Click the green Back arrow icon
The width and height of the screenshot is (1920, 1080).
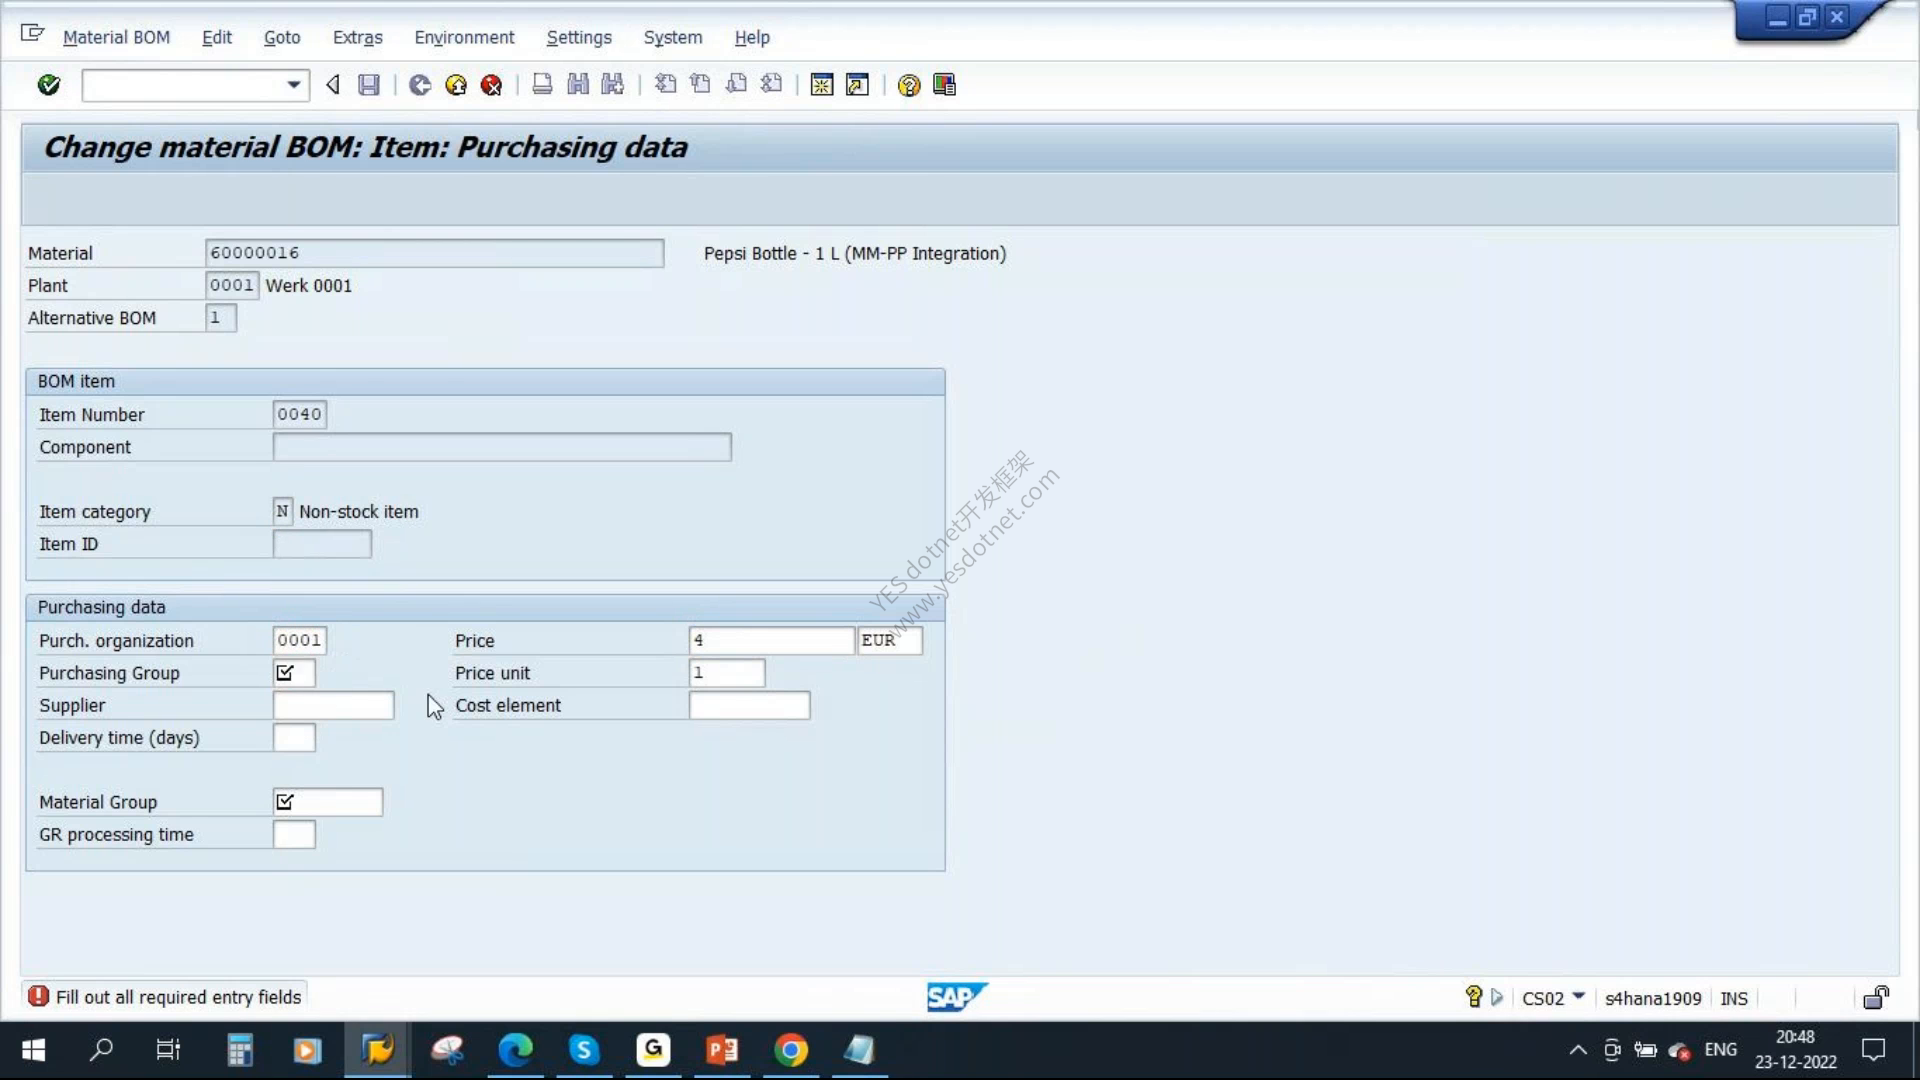click(420, 85)
